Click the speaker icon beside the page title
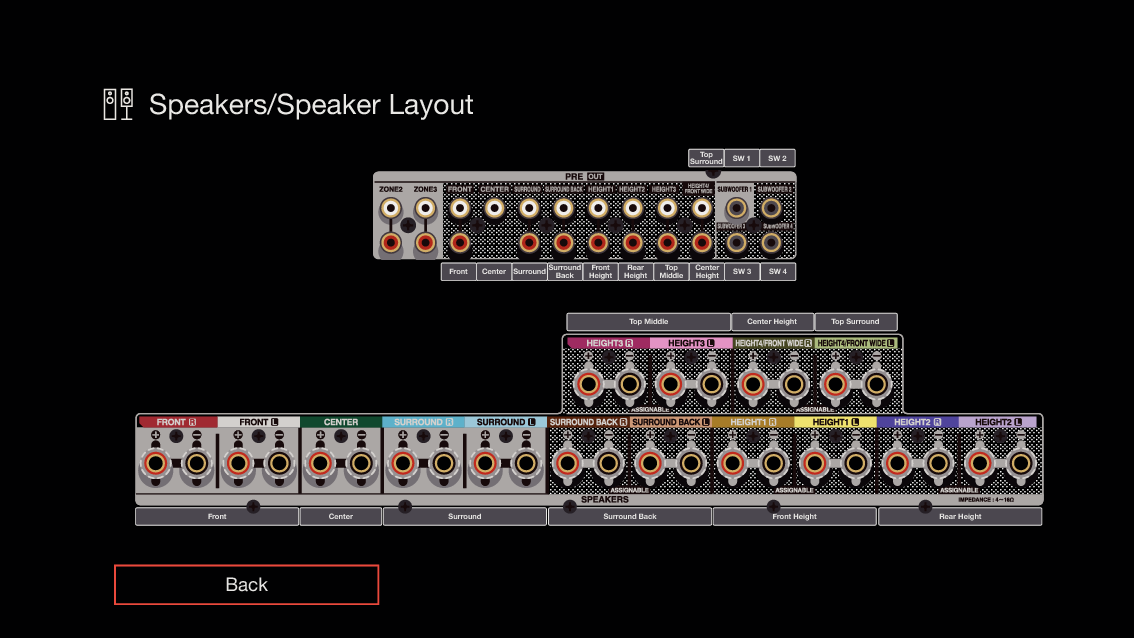Image resolution: width=1134 pixels, height=638 pixels. (x=118, y=104)
